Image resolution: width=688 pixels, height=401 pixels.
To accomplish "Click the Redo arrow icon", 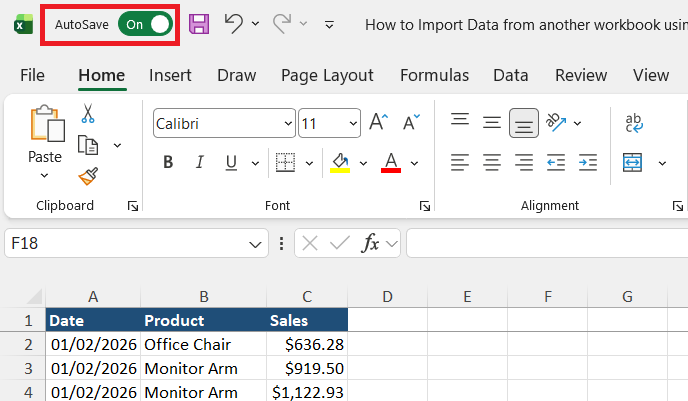I will 282,24.
